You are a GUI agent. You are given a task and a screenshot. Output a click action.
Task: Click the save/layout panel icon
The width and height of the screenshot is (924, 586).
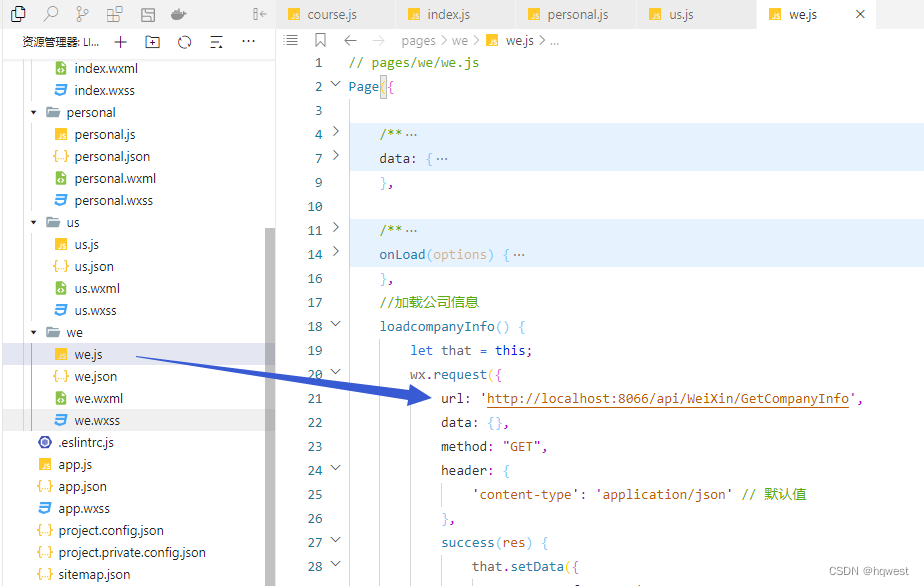tap(148, 15)
